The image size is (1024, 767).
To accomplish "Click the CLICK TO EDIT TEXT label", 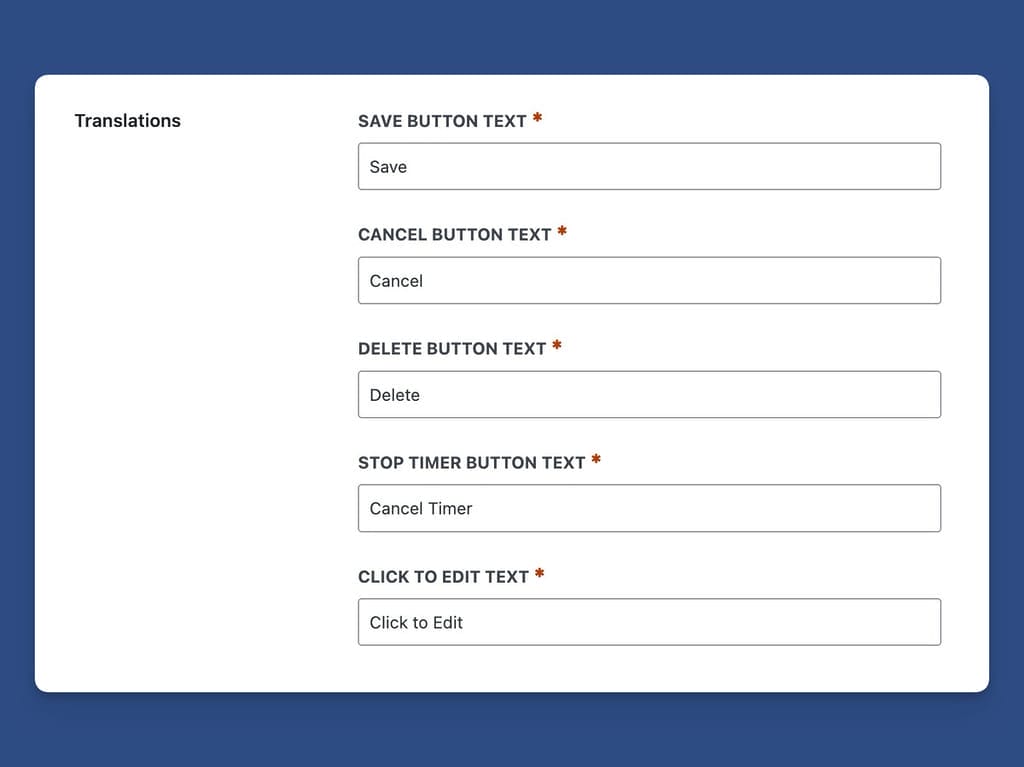I will 441,576.
